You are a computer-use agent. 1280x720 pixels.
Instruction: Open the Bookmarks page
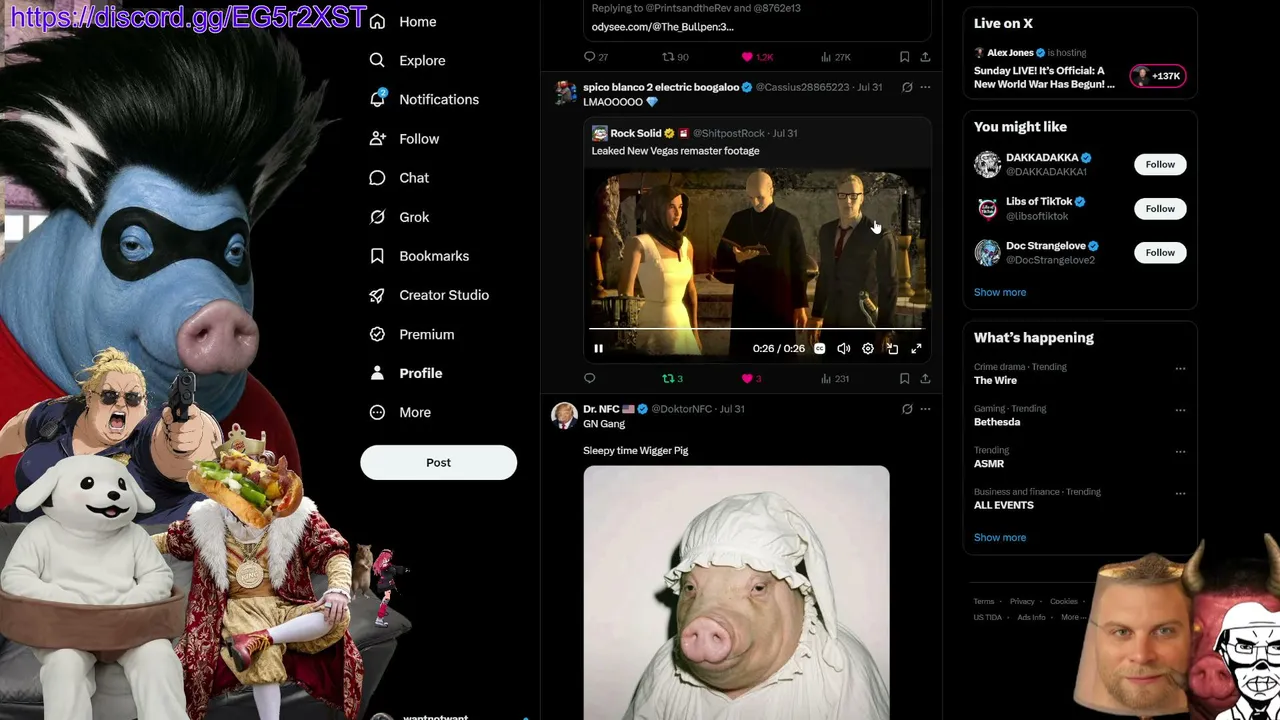434,256
